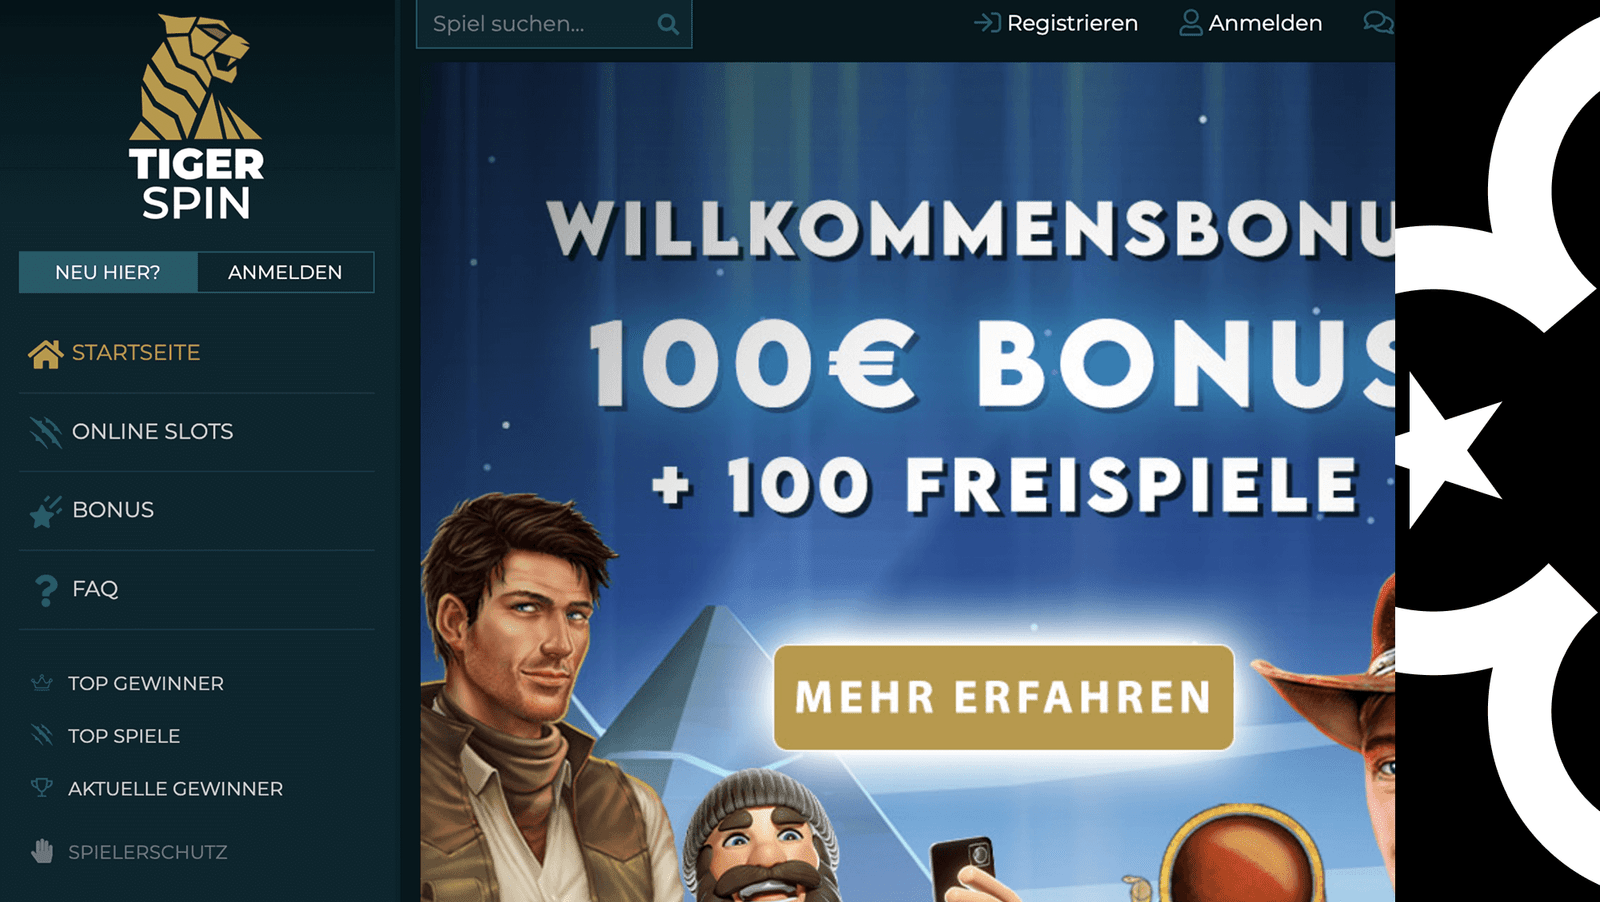Viewport: 1600px width, 902px height.
Task: Click the Bonus star icon
Action: [x=45, y=511]
